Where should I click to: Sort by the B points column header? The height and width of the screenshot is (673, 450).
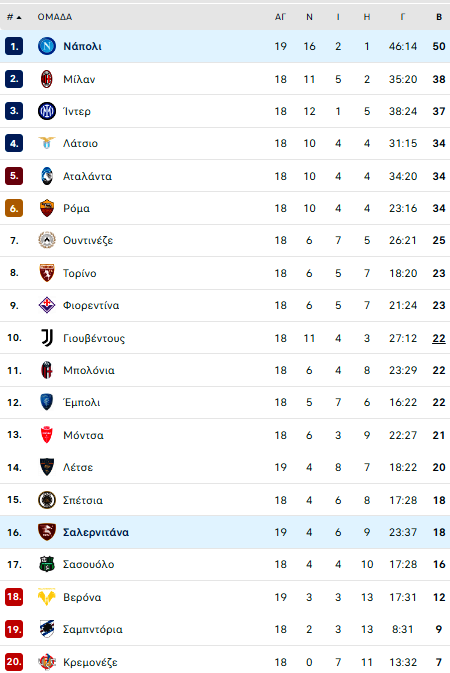[439, 17]
